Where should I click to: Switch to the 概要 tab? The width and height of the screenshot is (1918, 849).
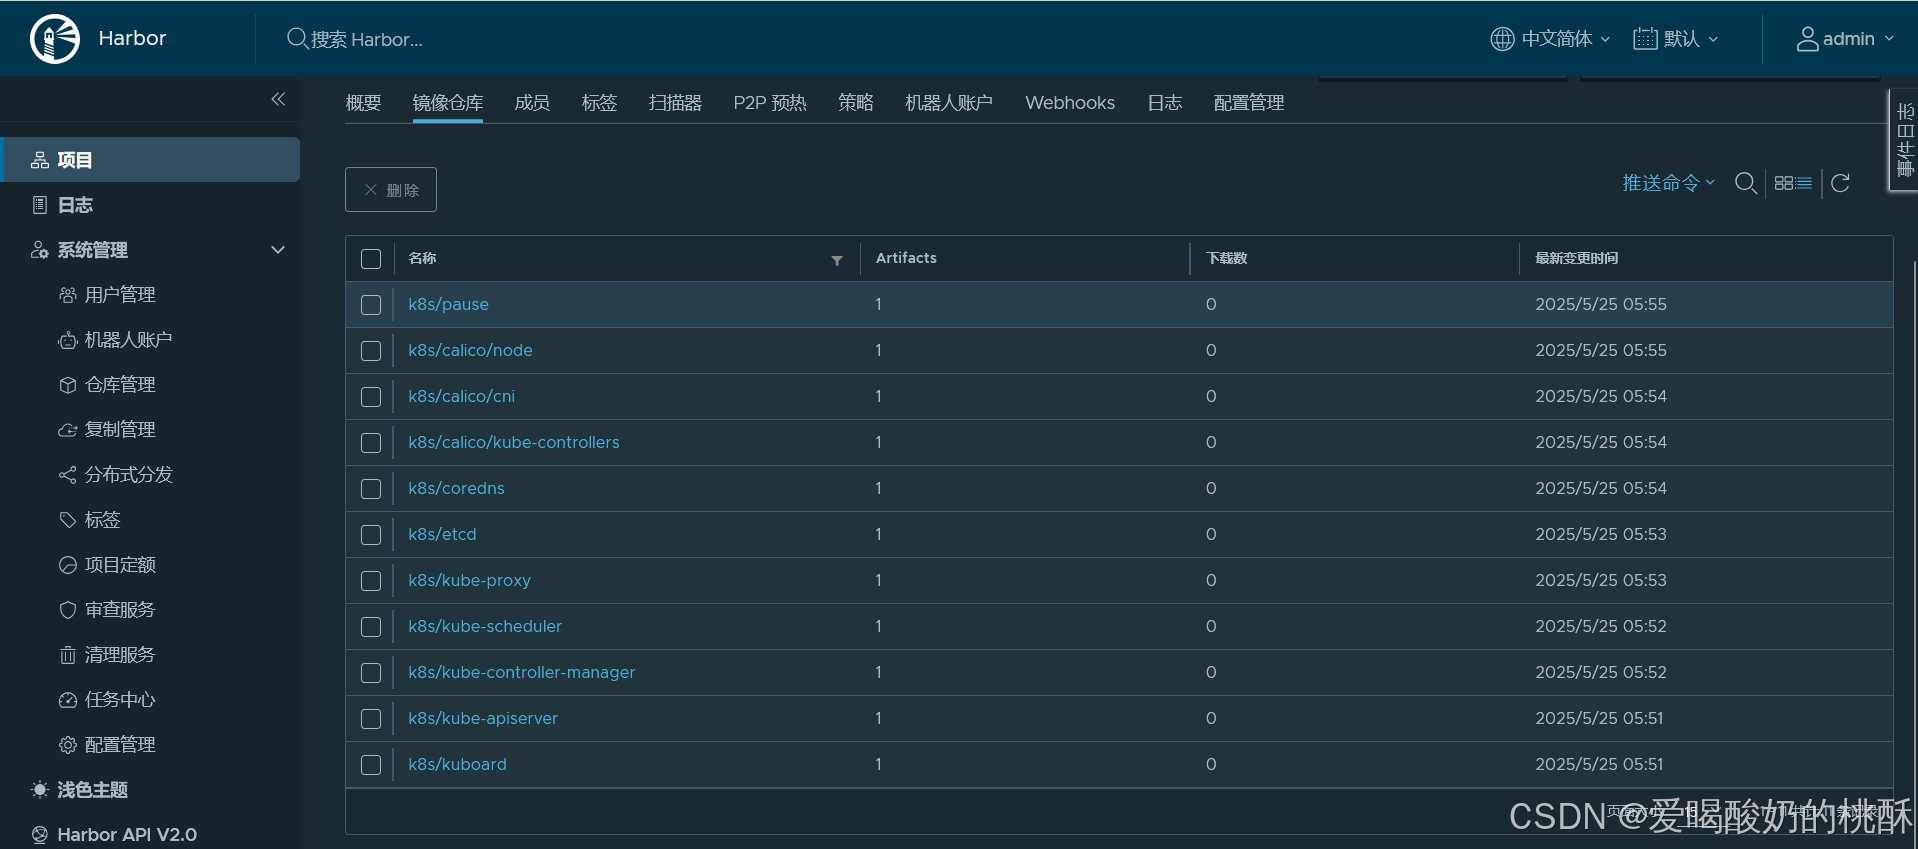(x=363, y=103)
